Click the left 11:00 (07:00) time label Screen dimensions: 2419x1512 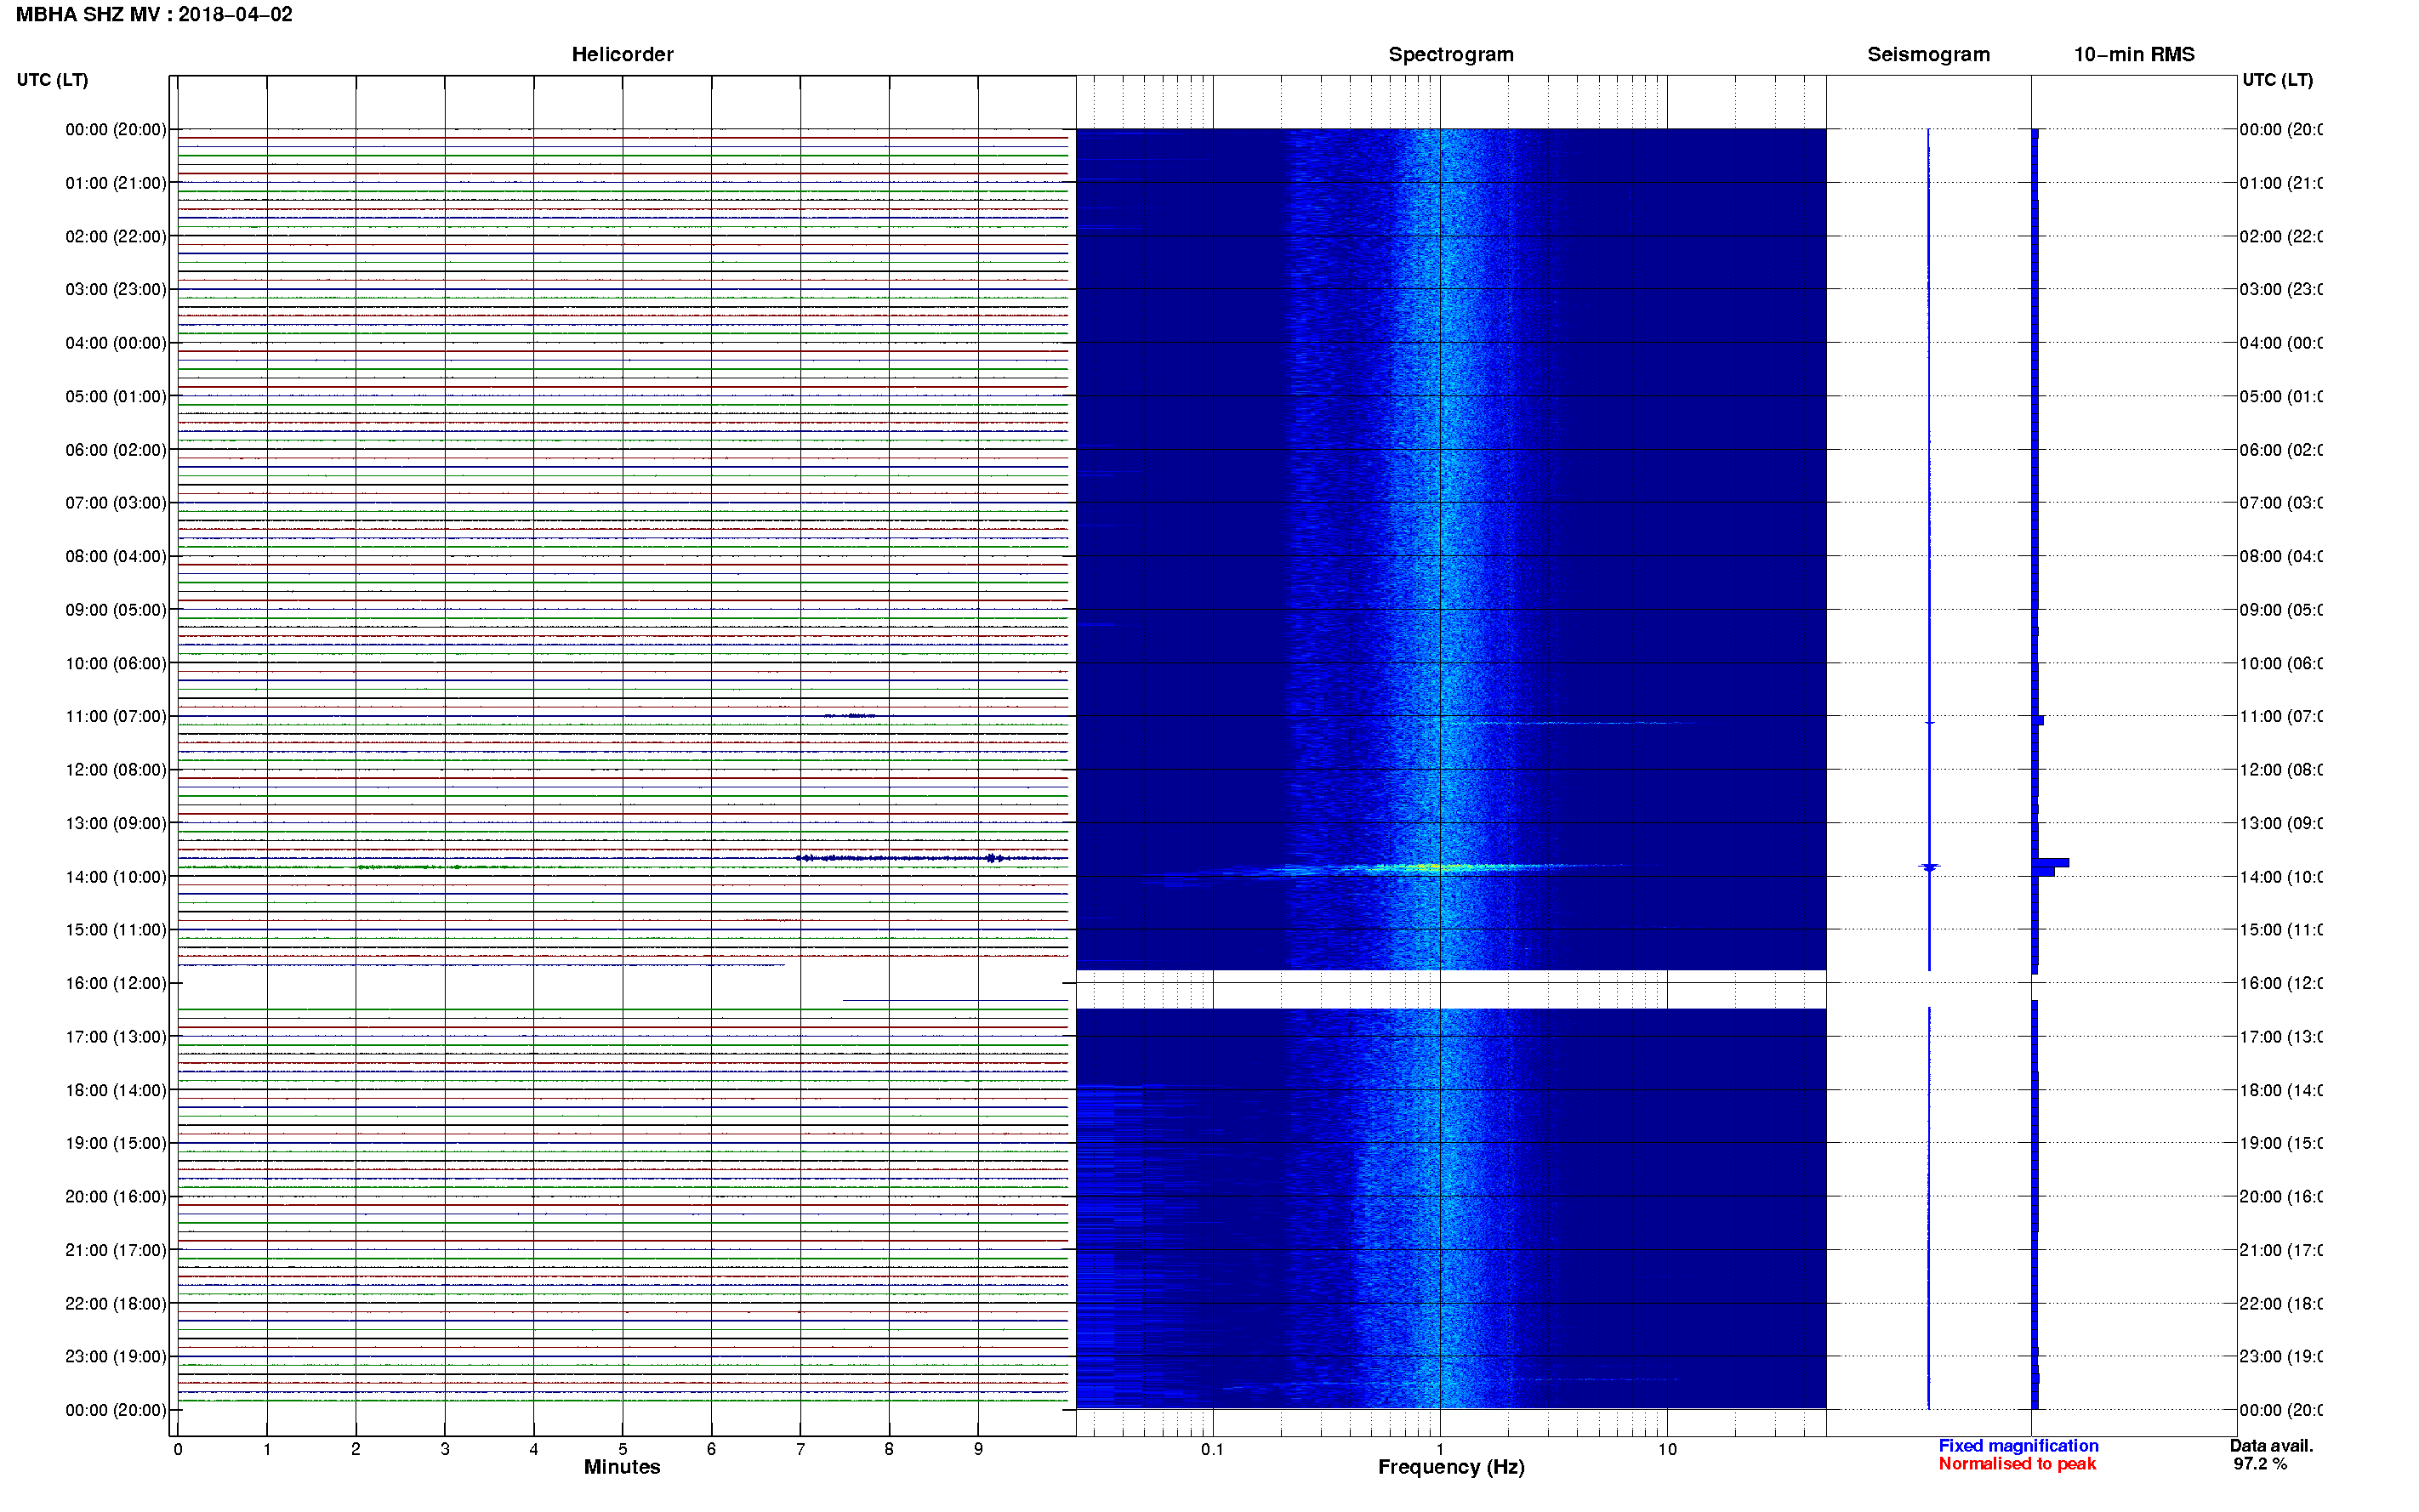coord(116,717)
